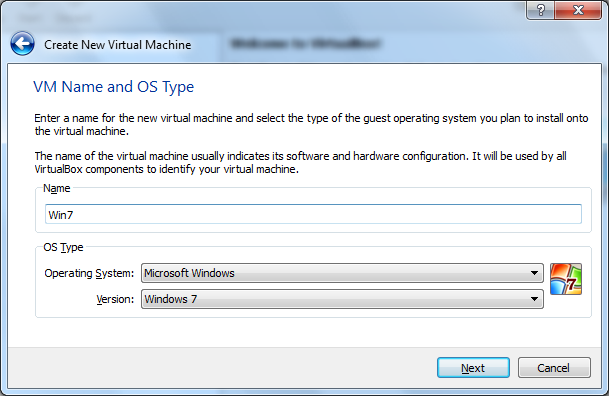The width and height of the screenshot is (609, 396).
Task: Click the 'Version:' label
Action: 115,299
